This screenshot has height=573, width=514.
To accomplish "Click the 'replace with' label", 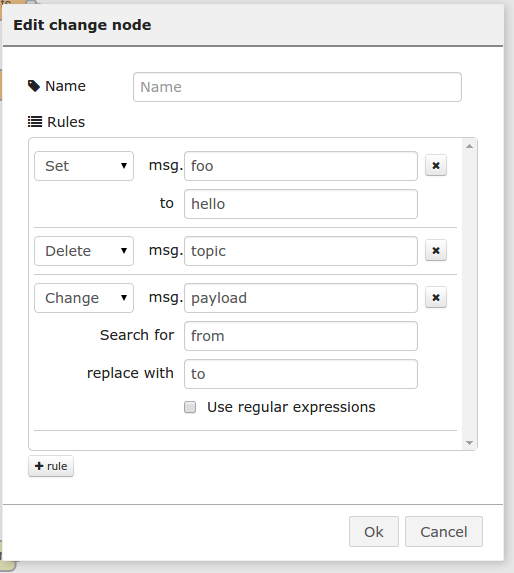I will click(130, 373).
